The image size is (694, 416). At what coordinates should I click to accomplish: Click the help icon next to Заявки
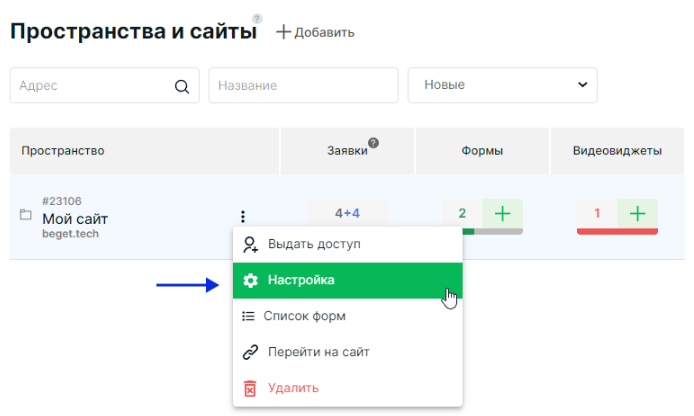pyautogui.click(x=374, y=143)
